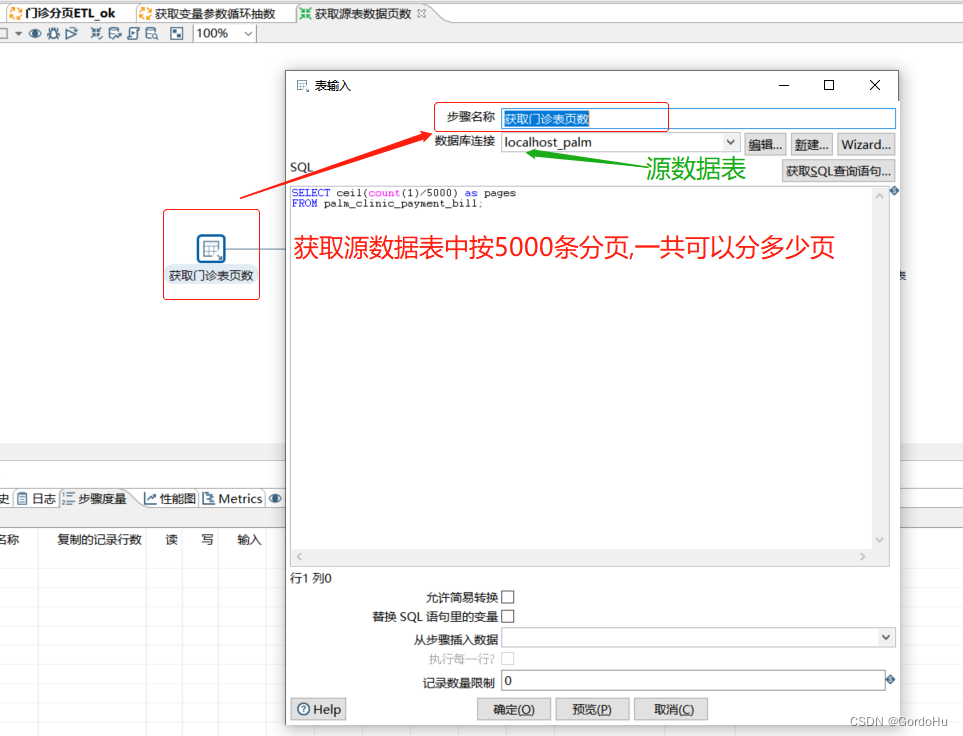963x736 pixels.
Task: Click the Help button
Action: [319, 710]
